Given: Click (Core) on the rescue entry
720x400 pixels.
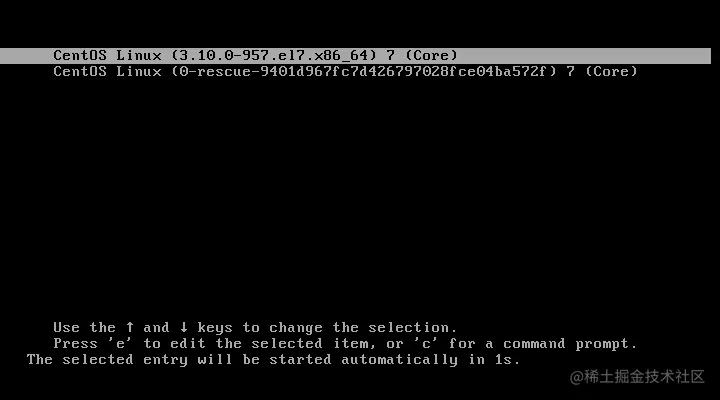Looking at the screenshot, I should point(612,72).
